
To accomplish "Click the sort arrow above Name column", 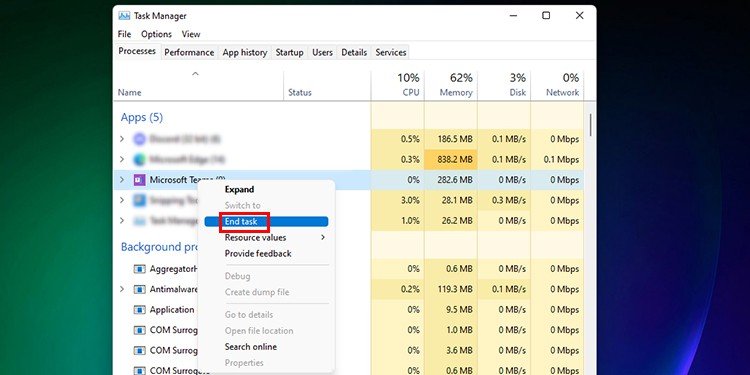I will (x=195, y=74).
